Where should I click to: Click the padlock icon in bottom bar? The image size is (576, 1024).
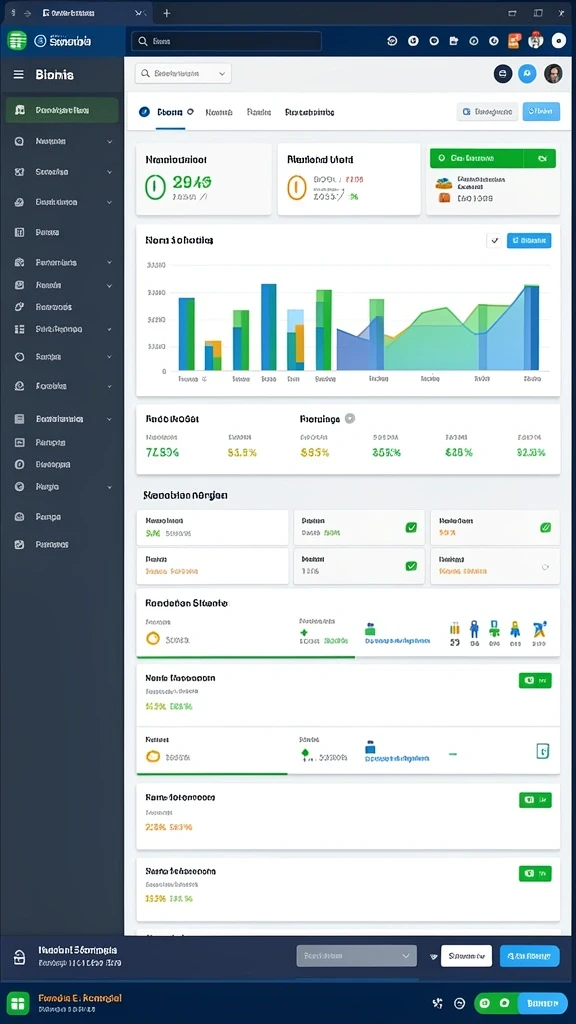(x=20, y=957)
